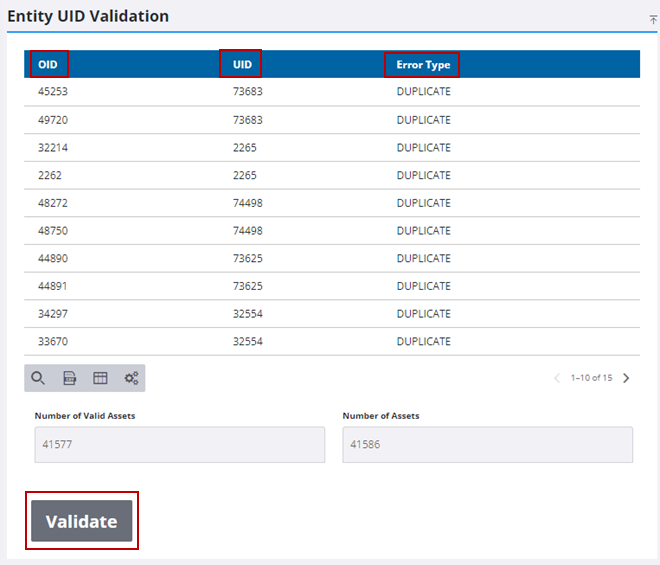Screen dimensions: 660x565
Task: Go to next page of results
Action: (626, 378)
